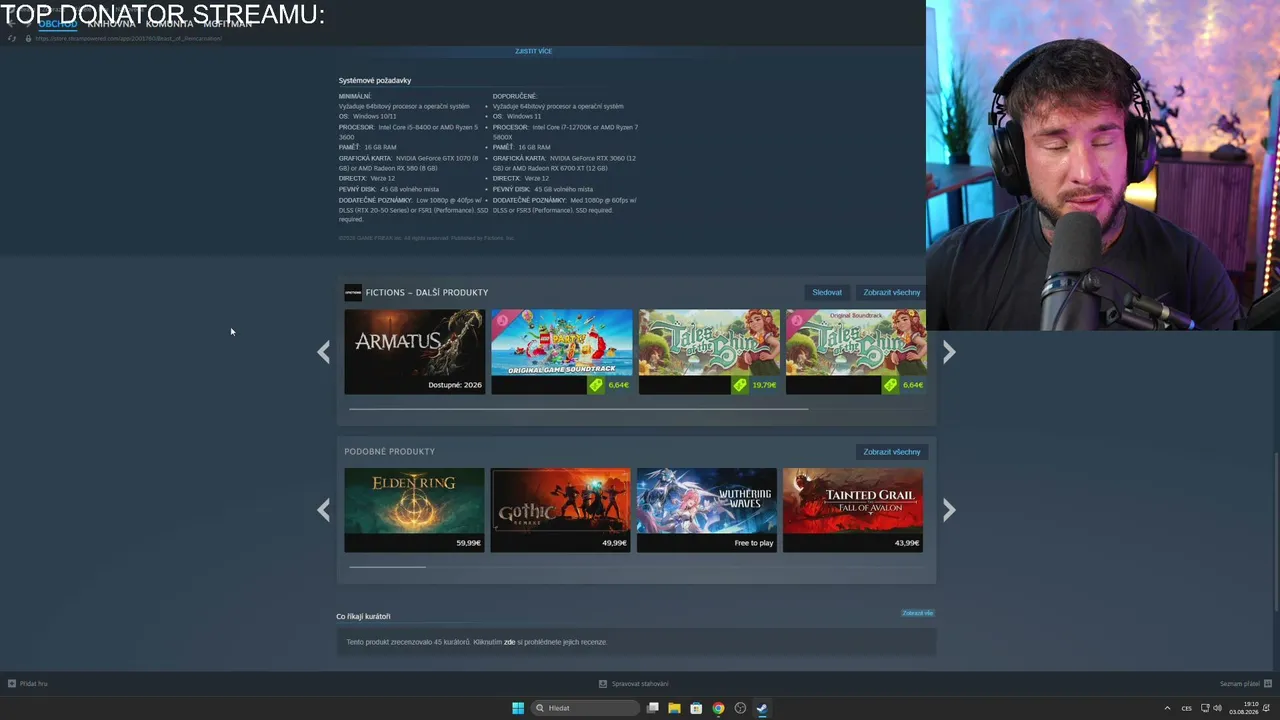Open the Armatus game thumbnail

tap(414, 351)
